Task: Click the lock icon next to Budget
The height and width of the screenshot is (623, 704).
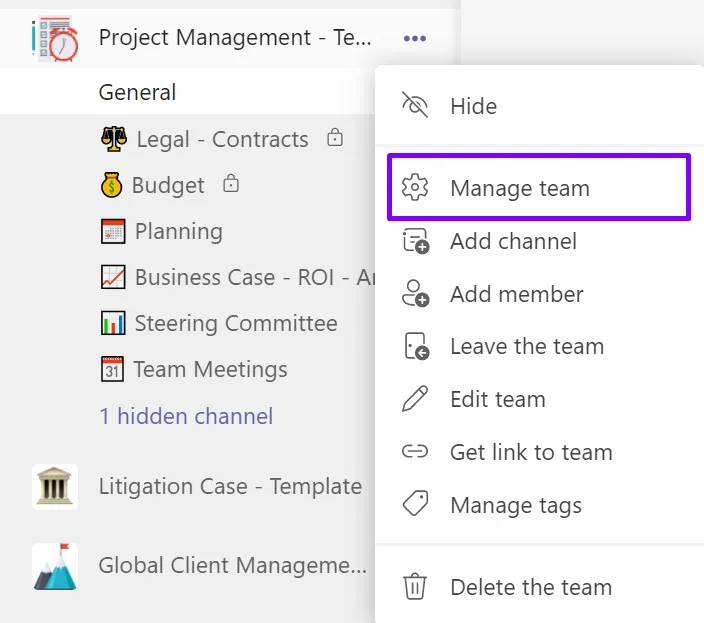Action: tap(231, 184)
